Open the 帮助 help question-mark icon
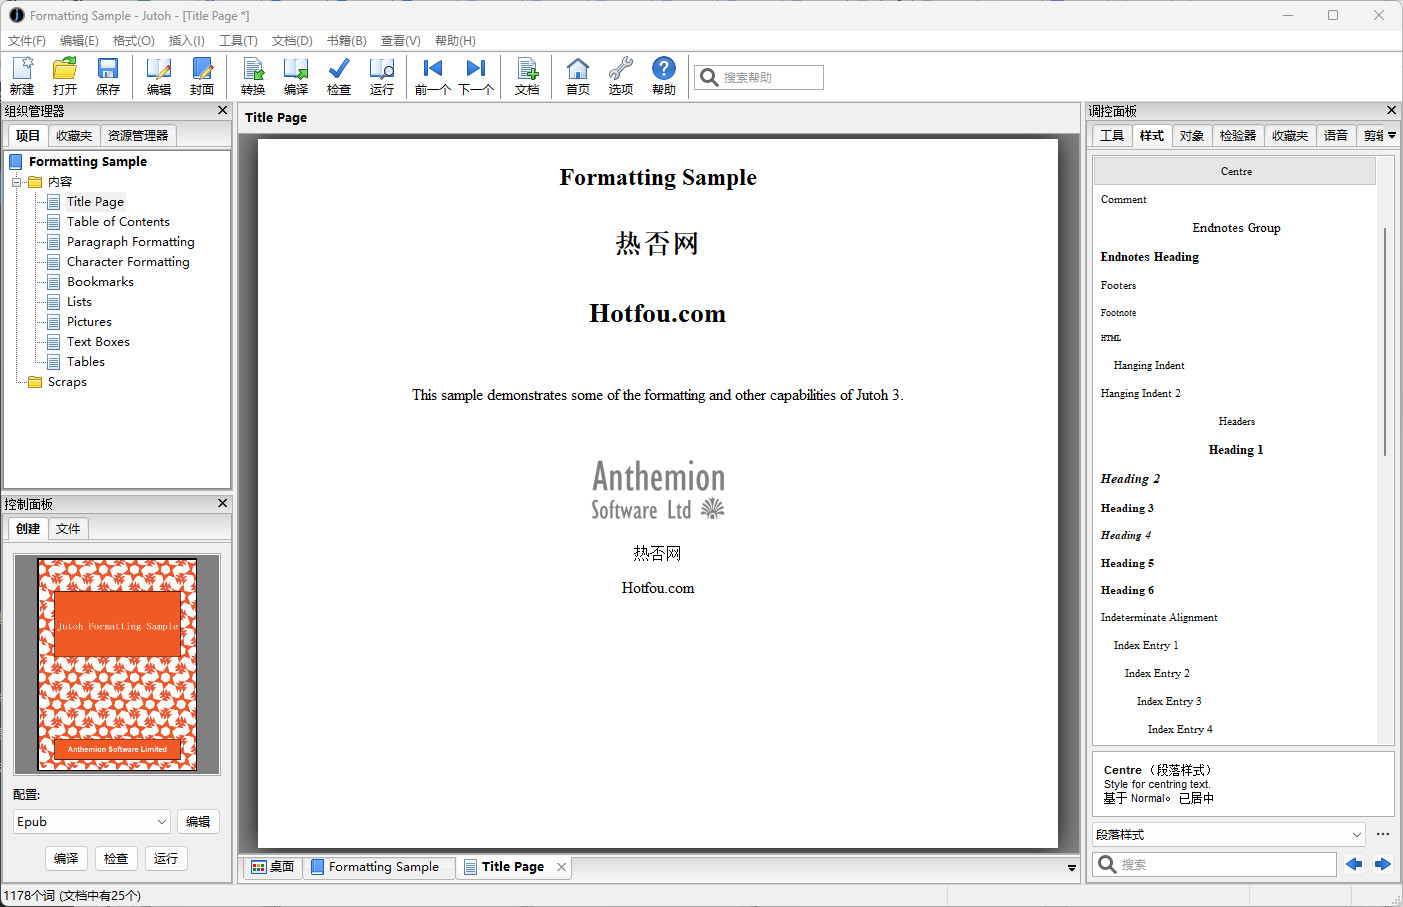The image size is (1403, 907). tap(664, 76)
